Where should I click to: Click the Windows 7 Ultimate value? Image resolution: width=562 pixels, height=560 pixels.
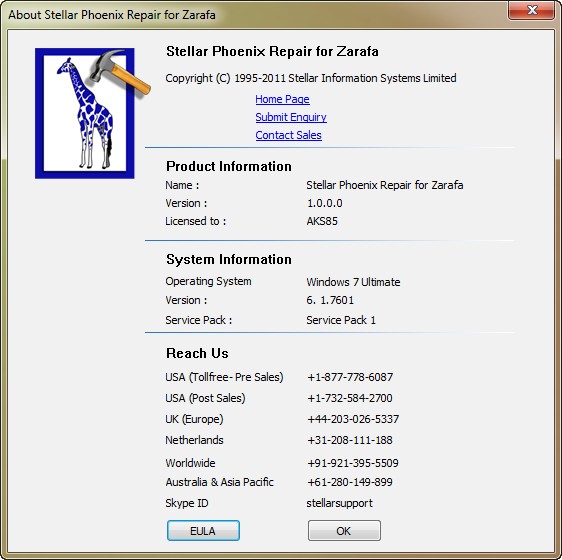[x=353, y=282]
